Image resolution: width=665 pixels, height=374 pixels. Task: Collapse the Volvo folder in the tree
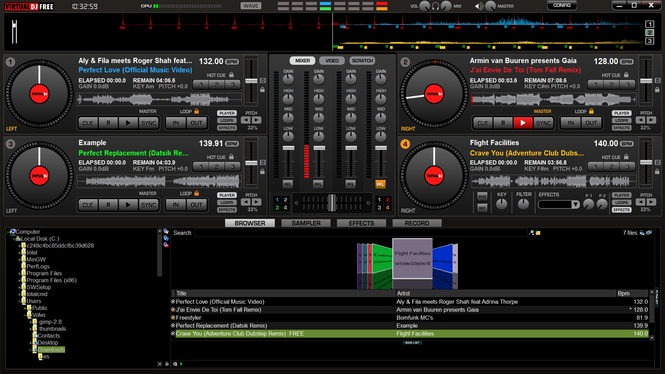[x=25, y=315]
